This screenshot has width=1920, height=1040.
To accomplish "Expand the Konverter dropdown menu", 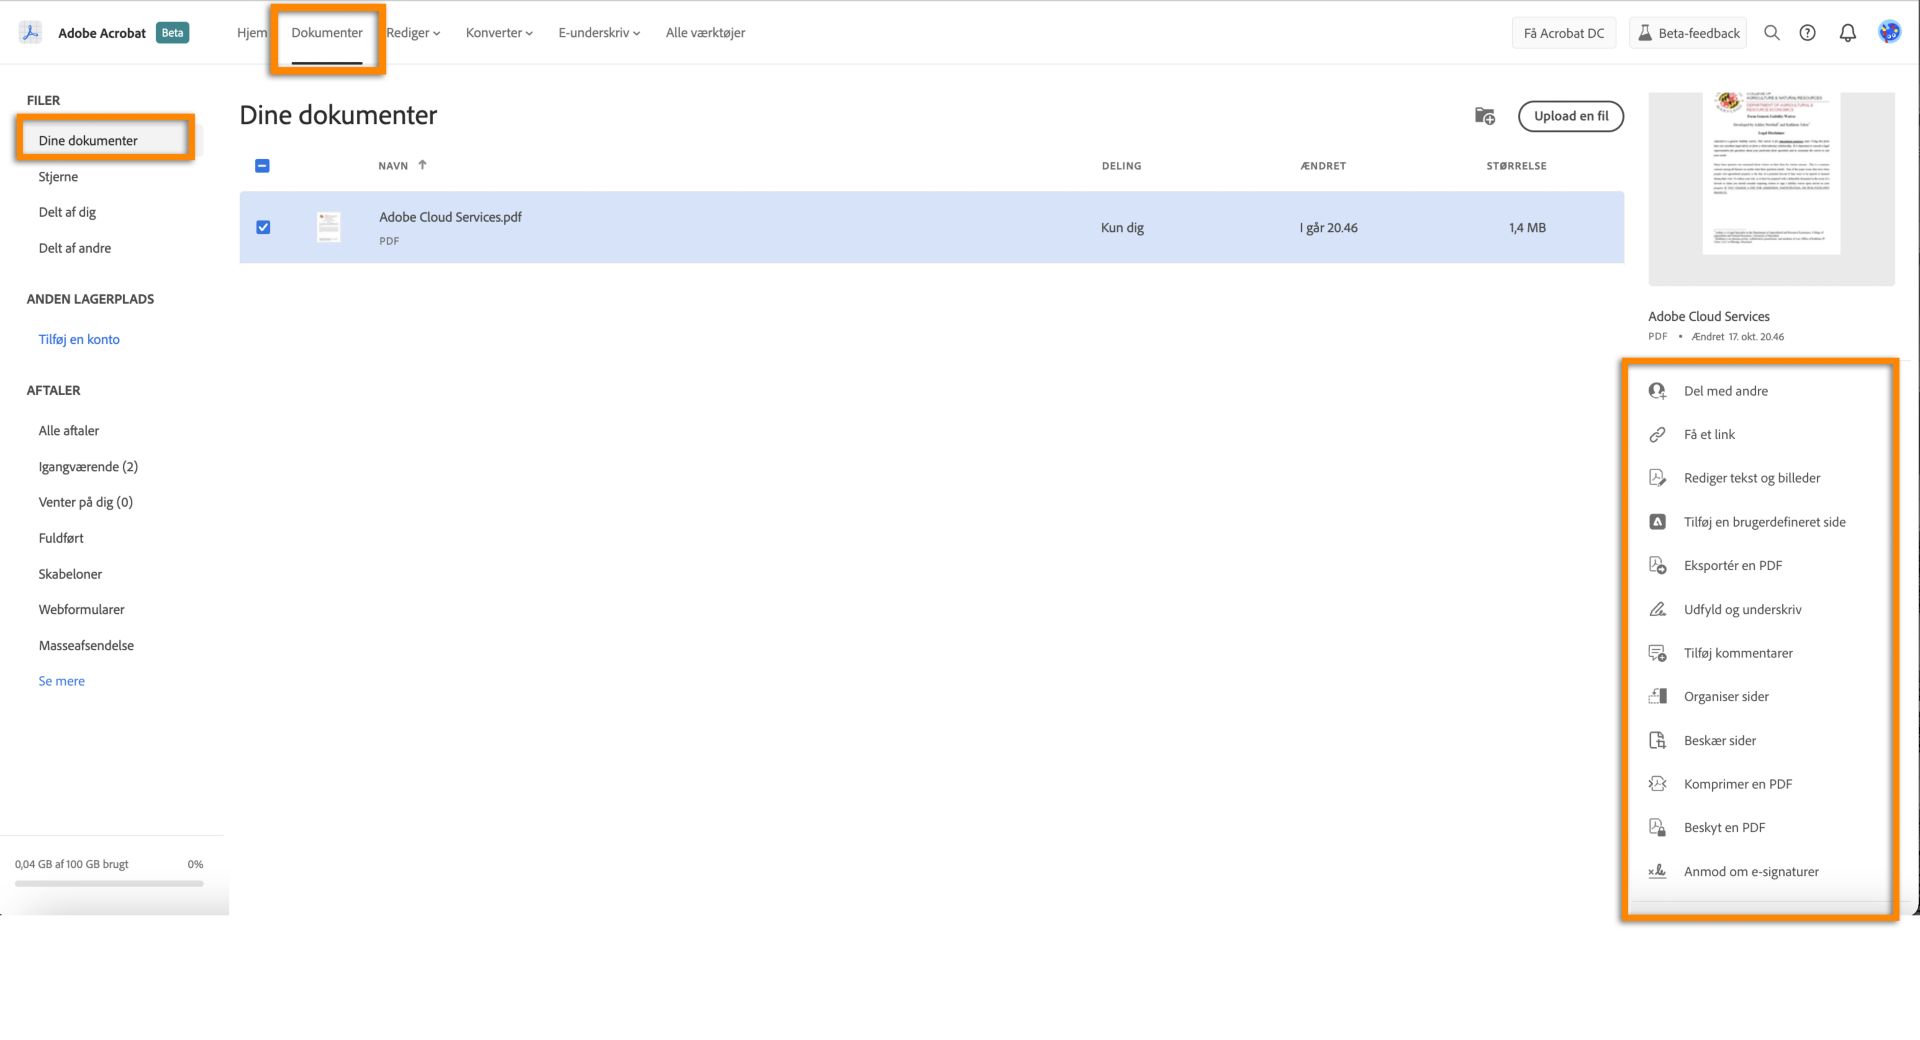I will pos(499,33).
